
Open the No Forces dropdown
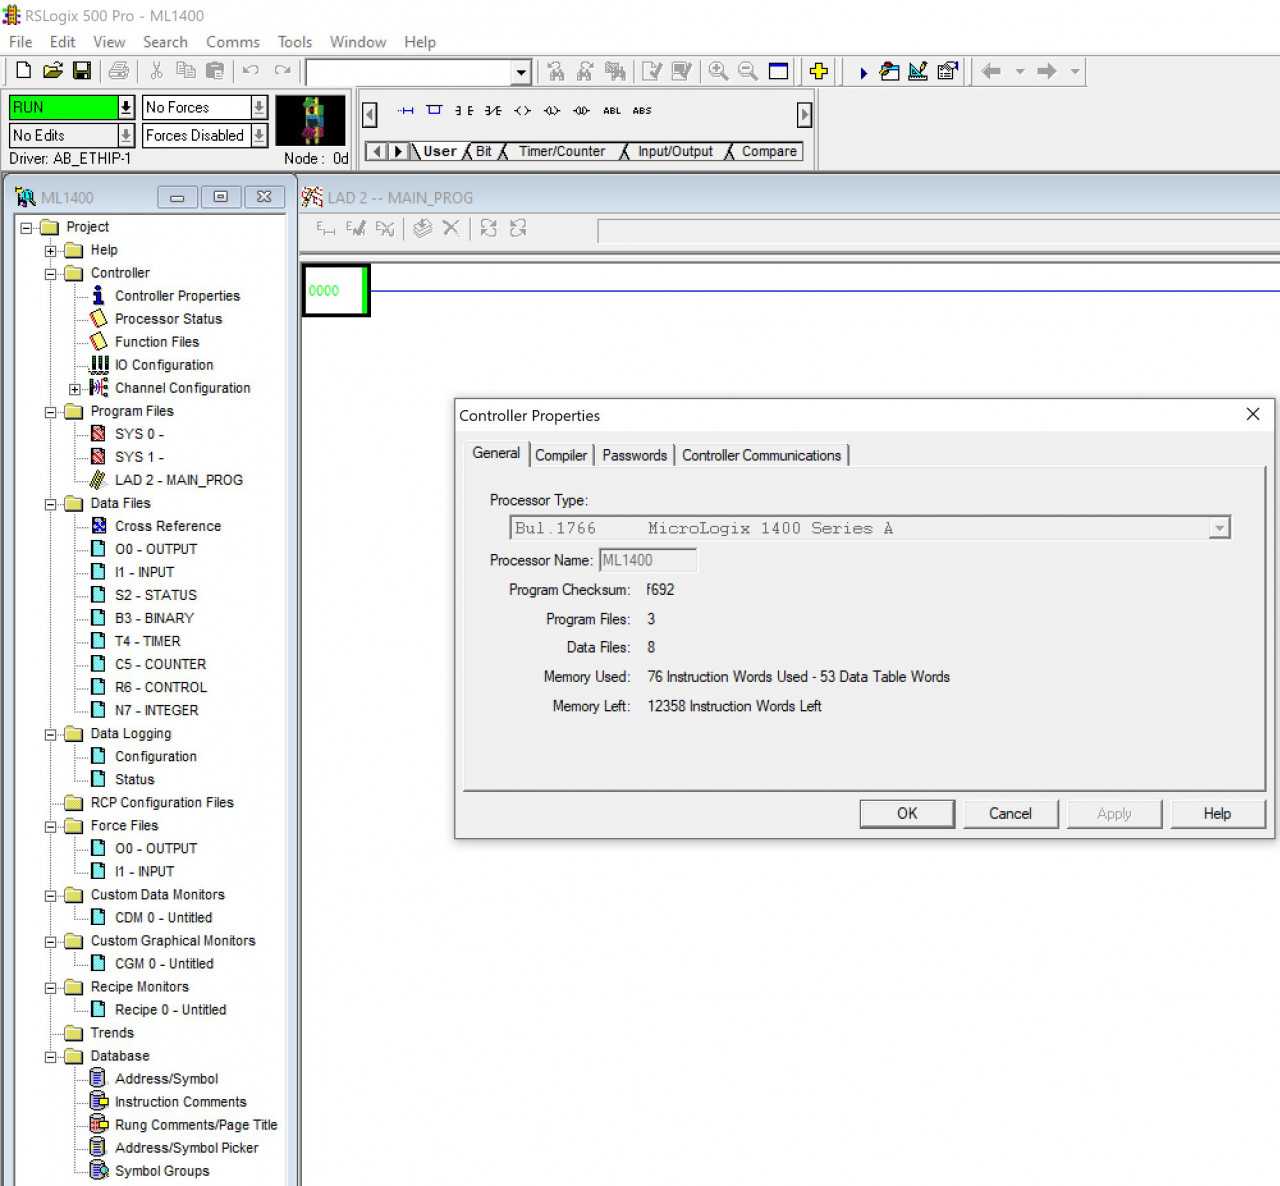pyautogui.click(x=259, y=107)
